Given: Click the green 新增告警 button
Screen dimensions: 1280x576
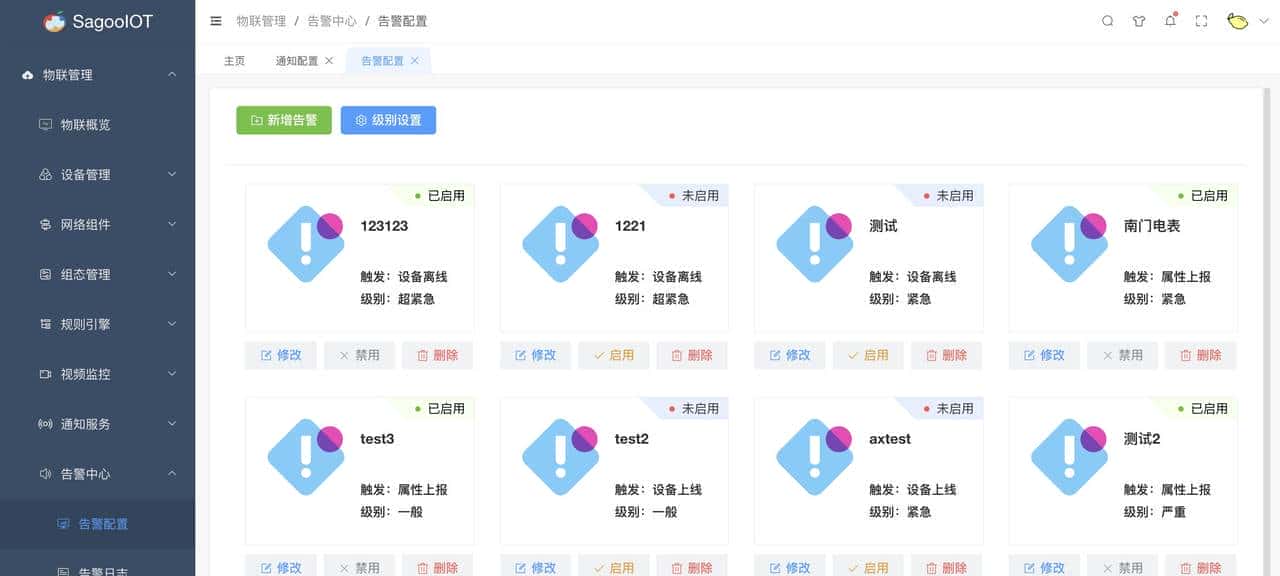Looking at the screenshot, I should 283,119.
